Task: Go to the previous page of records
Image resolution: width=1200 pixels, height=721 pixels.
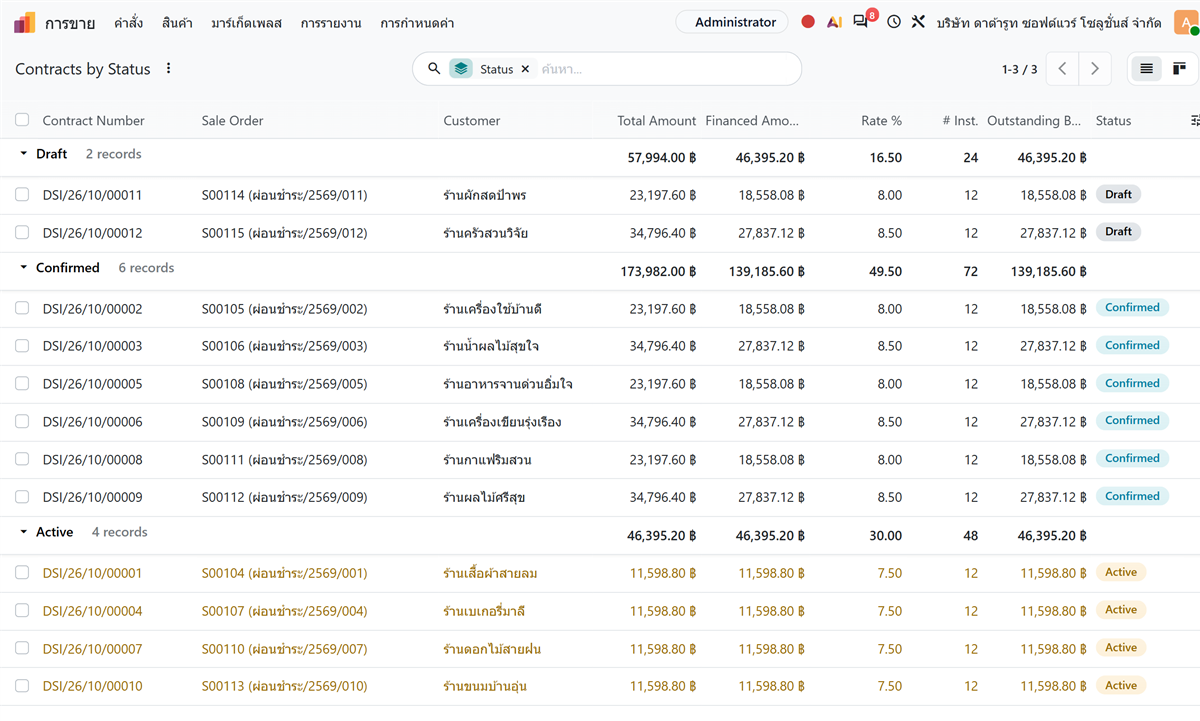Action: point(1062,69)
